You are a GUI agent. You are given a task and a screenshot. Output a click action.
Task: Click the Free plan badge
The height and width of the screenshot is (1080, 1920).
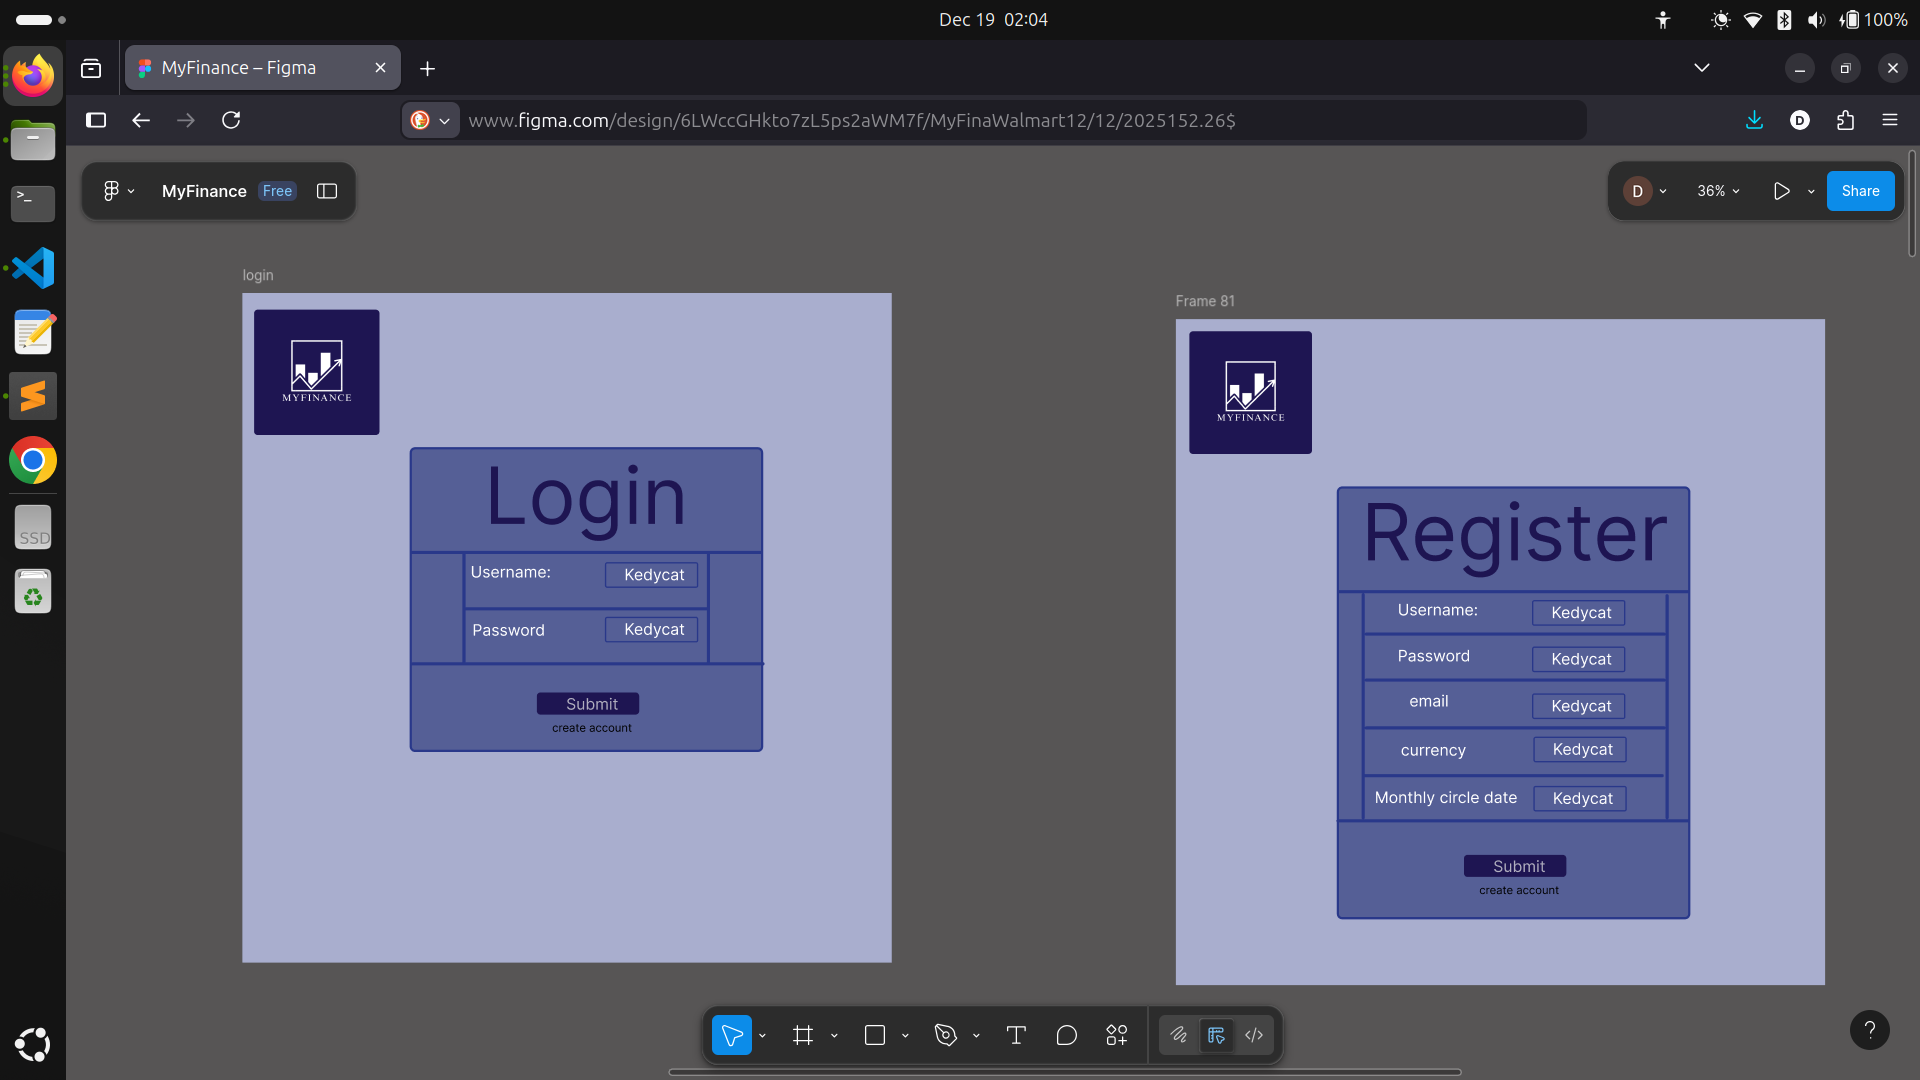click(x=276, y=190)
